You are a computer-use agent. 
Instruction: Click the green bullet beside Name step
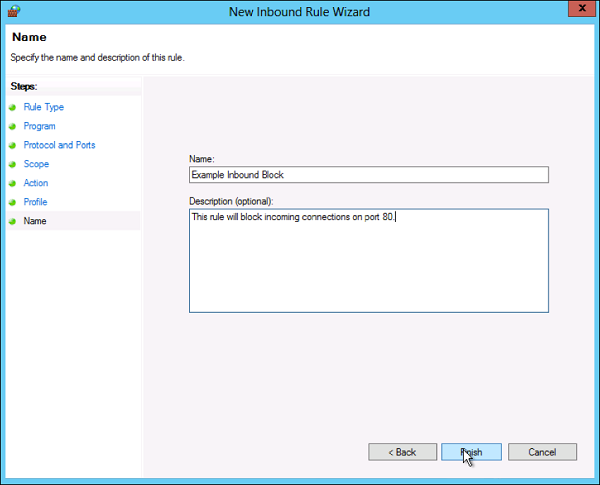coord(13,221)
